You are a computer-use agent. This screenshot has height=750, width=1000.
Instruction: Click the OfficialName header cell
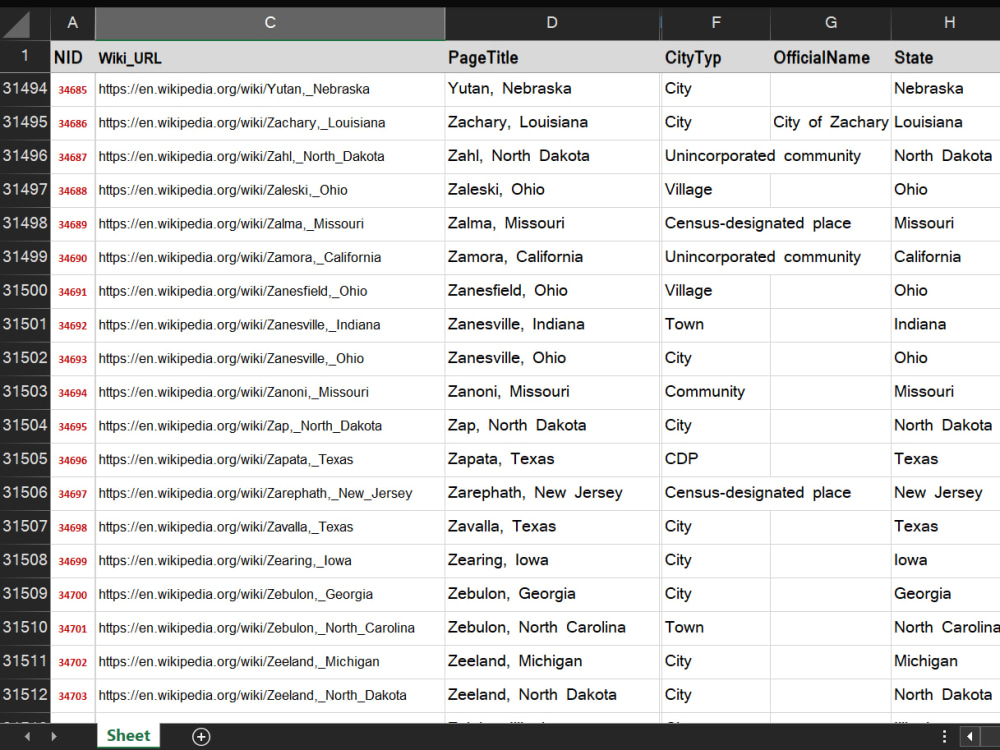pos(830,57)
